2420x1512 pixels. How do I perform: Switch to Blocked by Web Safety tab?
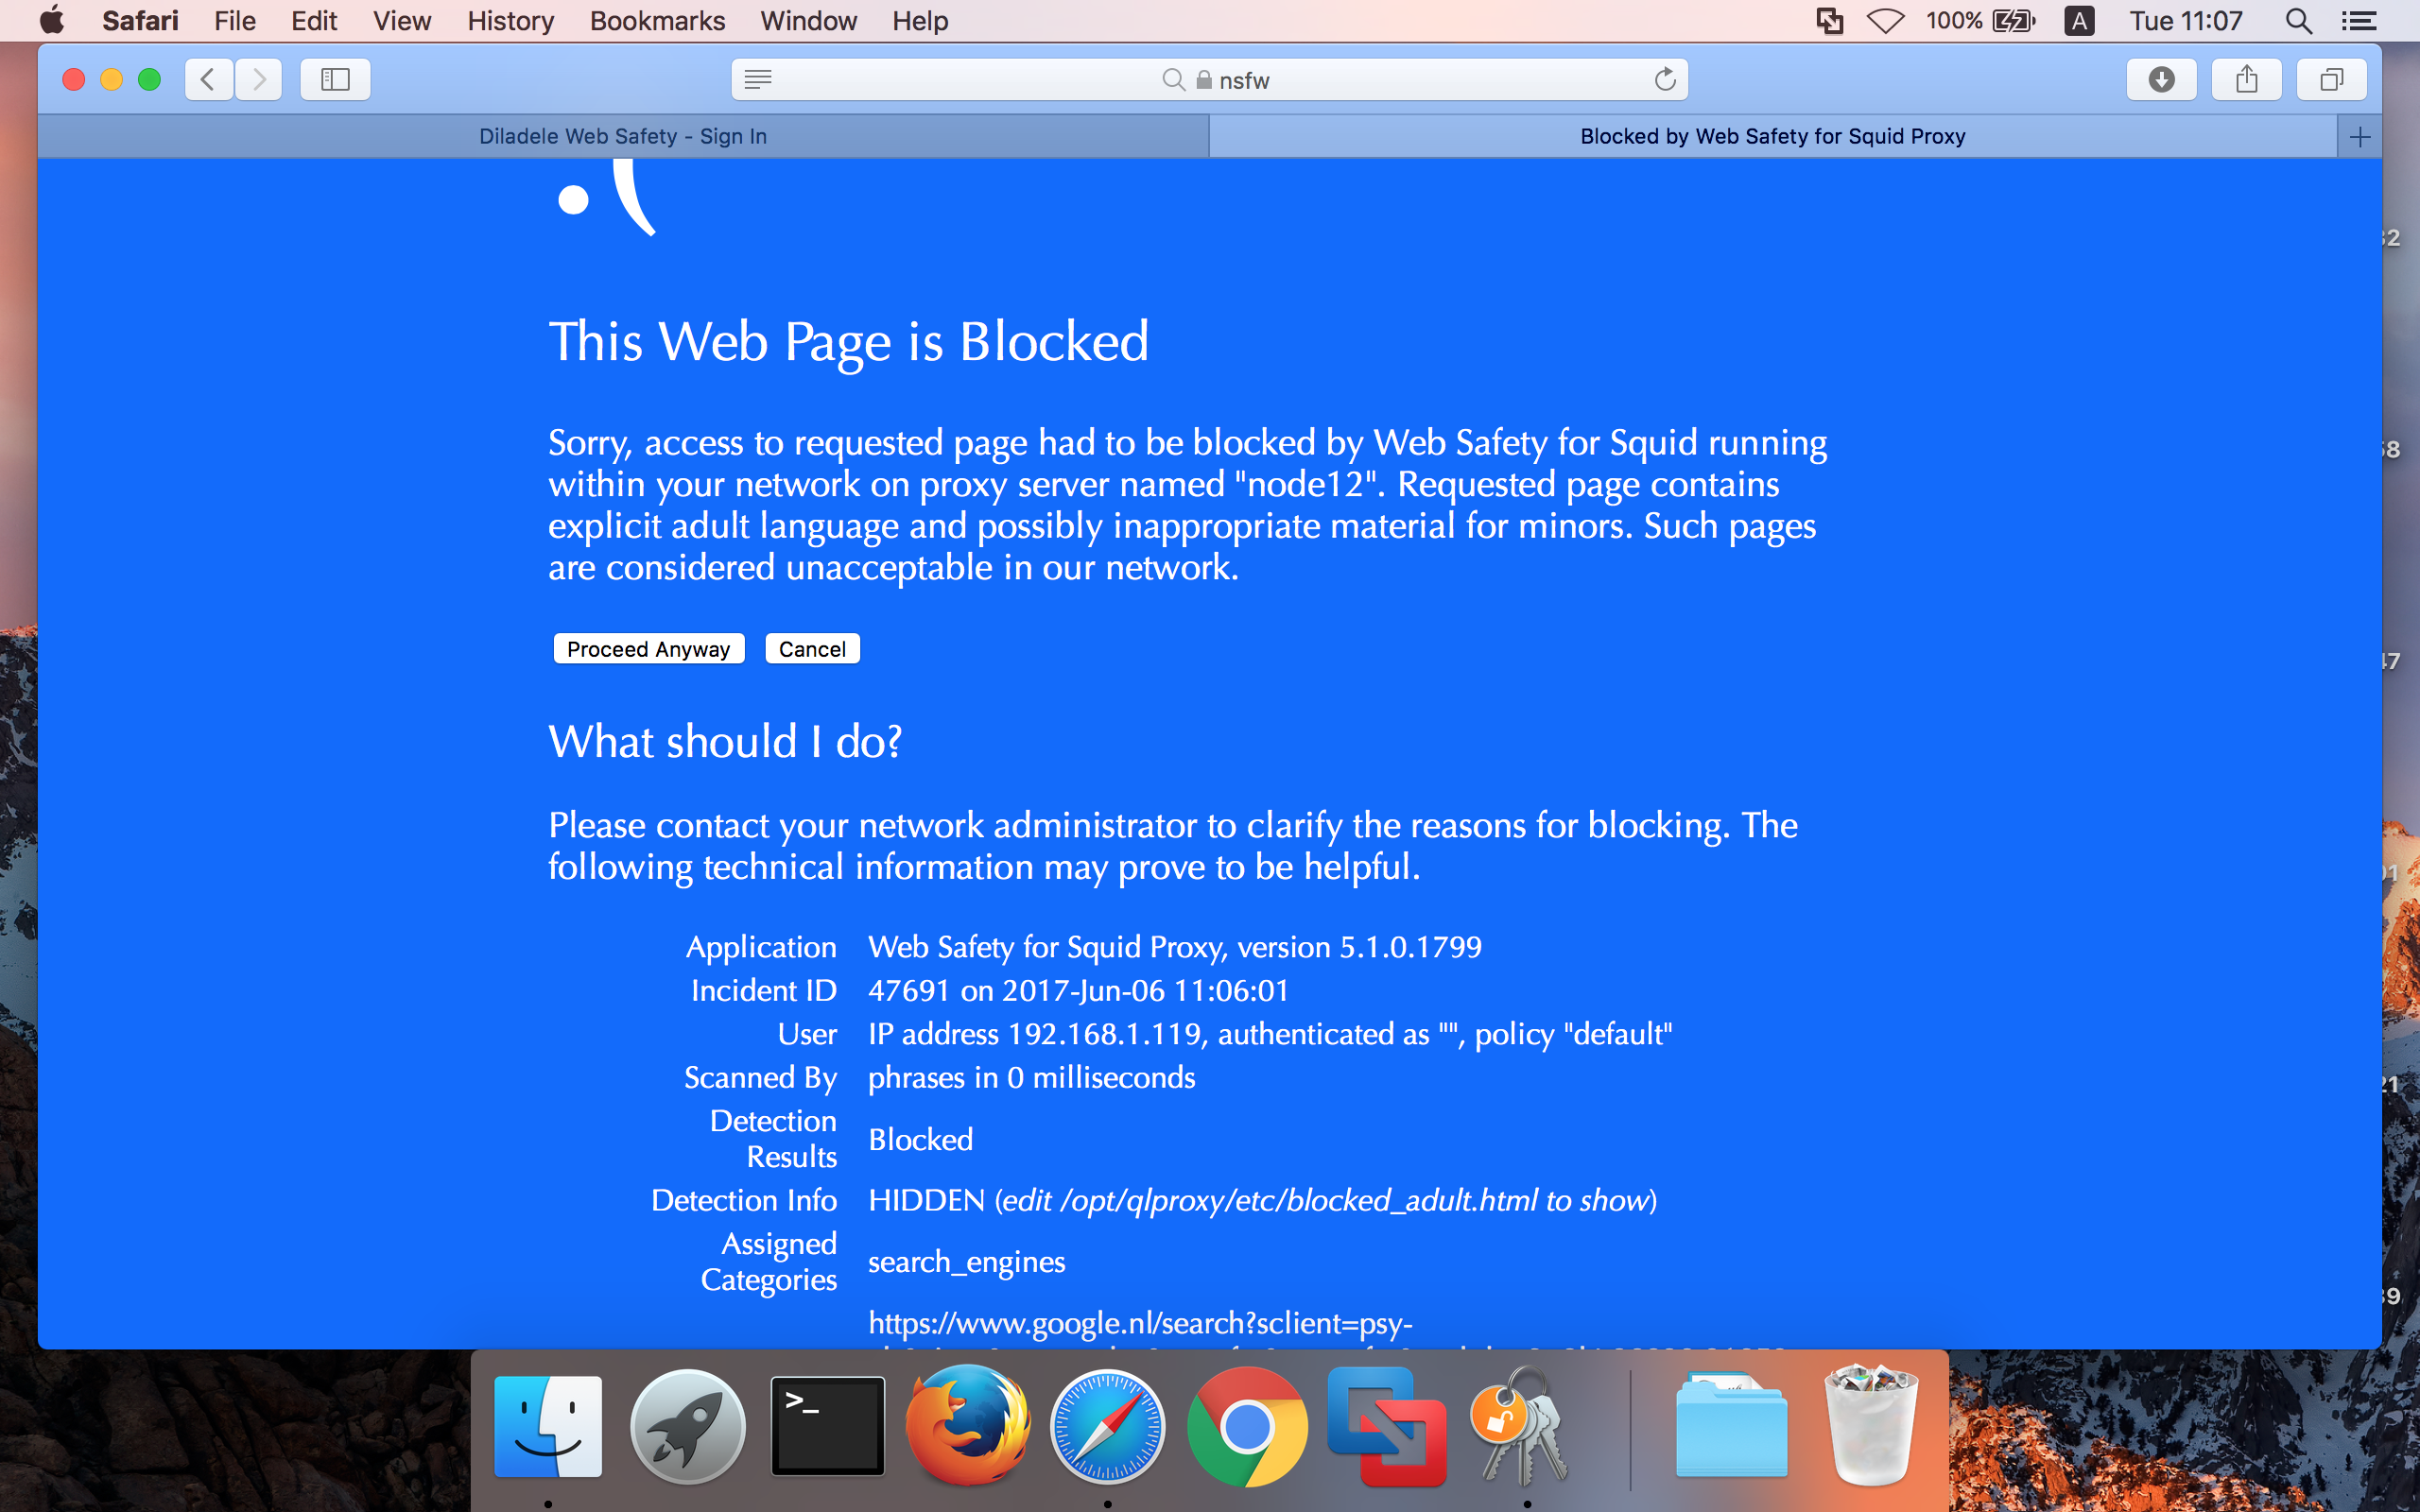point(1771,134)
